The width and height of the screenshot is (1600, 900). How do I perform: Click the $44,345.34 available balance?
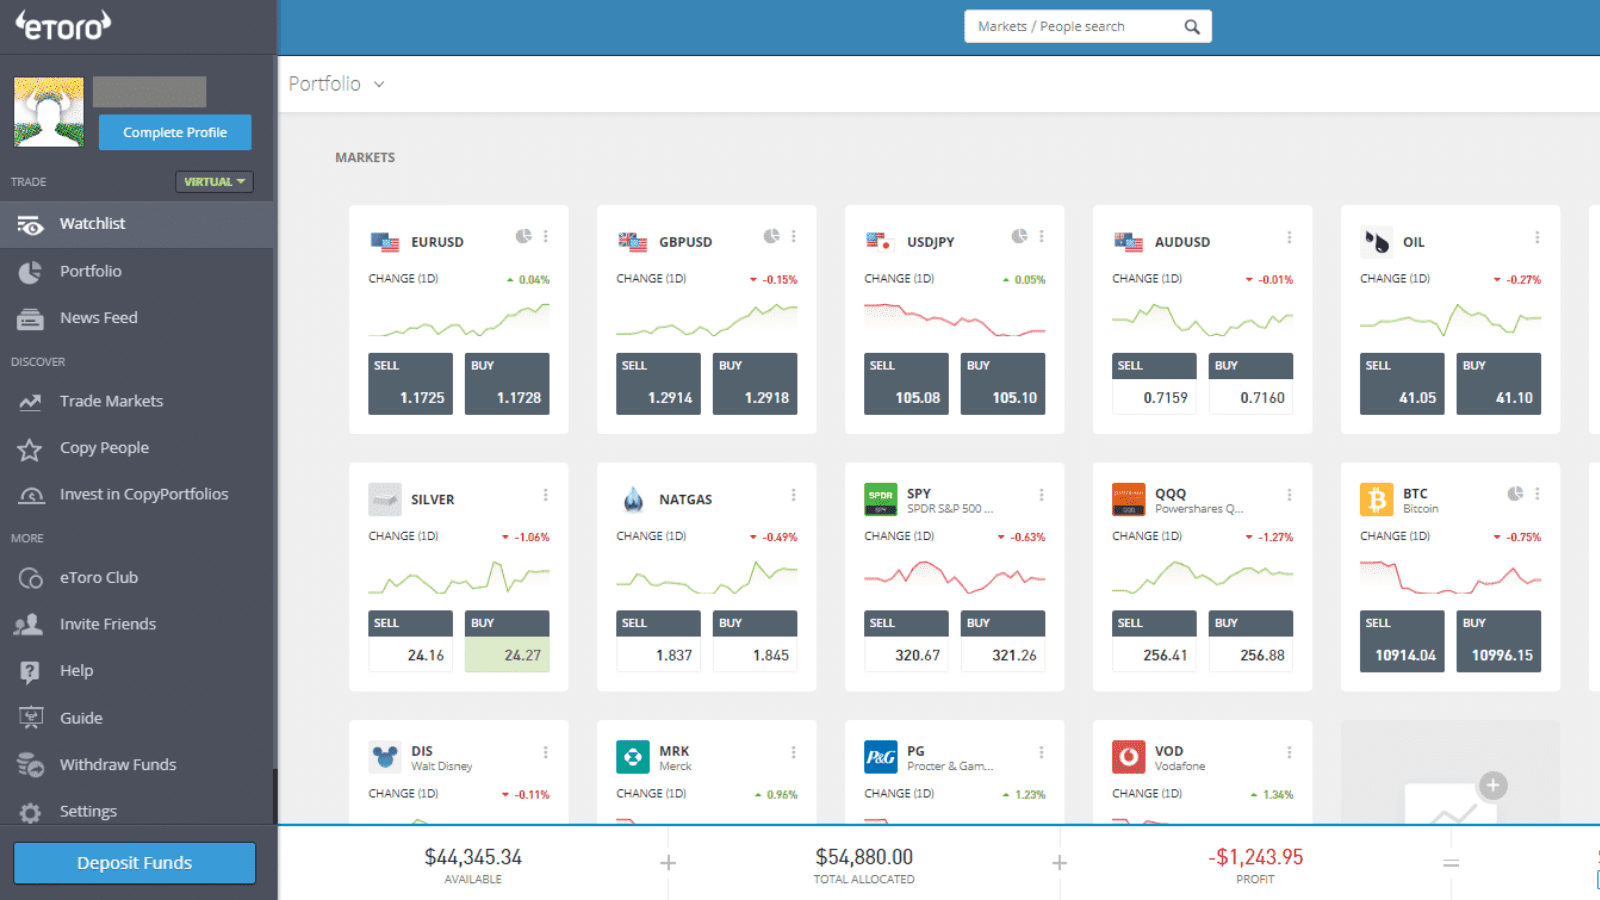[x=473, y=857]
